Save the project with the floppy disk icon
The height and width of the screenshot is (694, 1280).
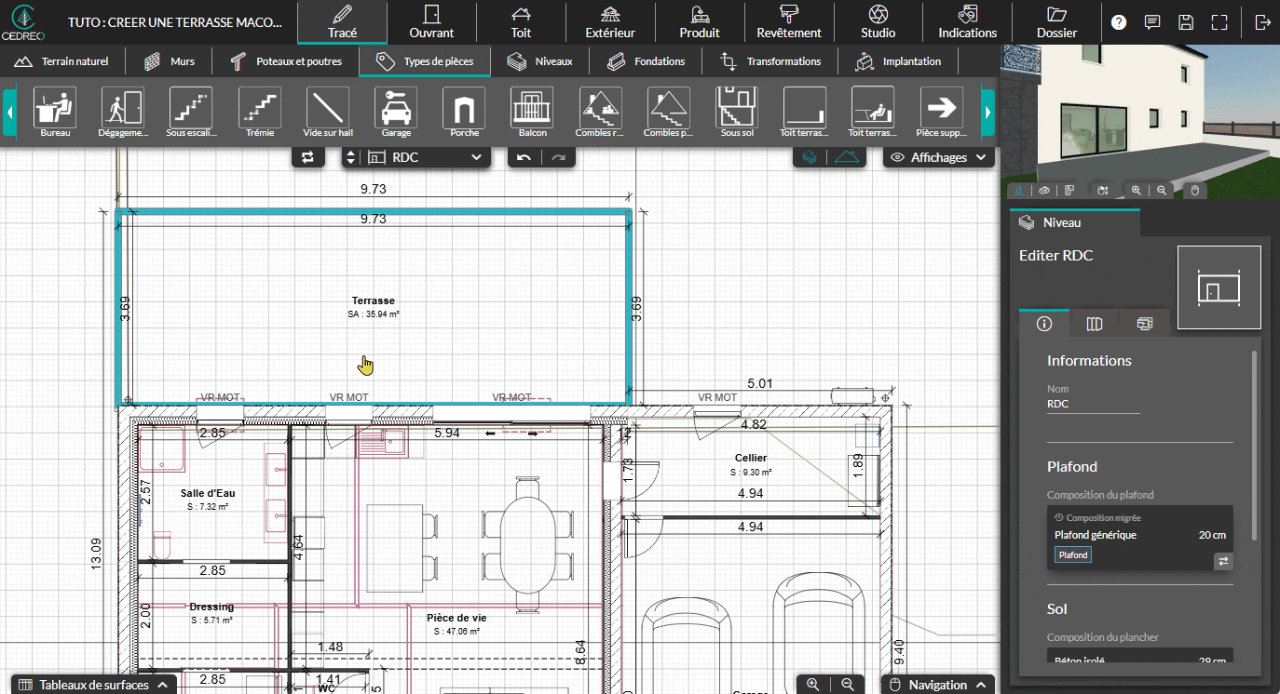click(x=1186, y=22)
